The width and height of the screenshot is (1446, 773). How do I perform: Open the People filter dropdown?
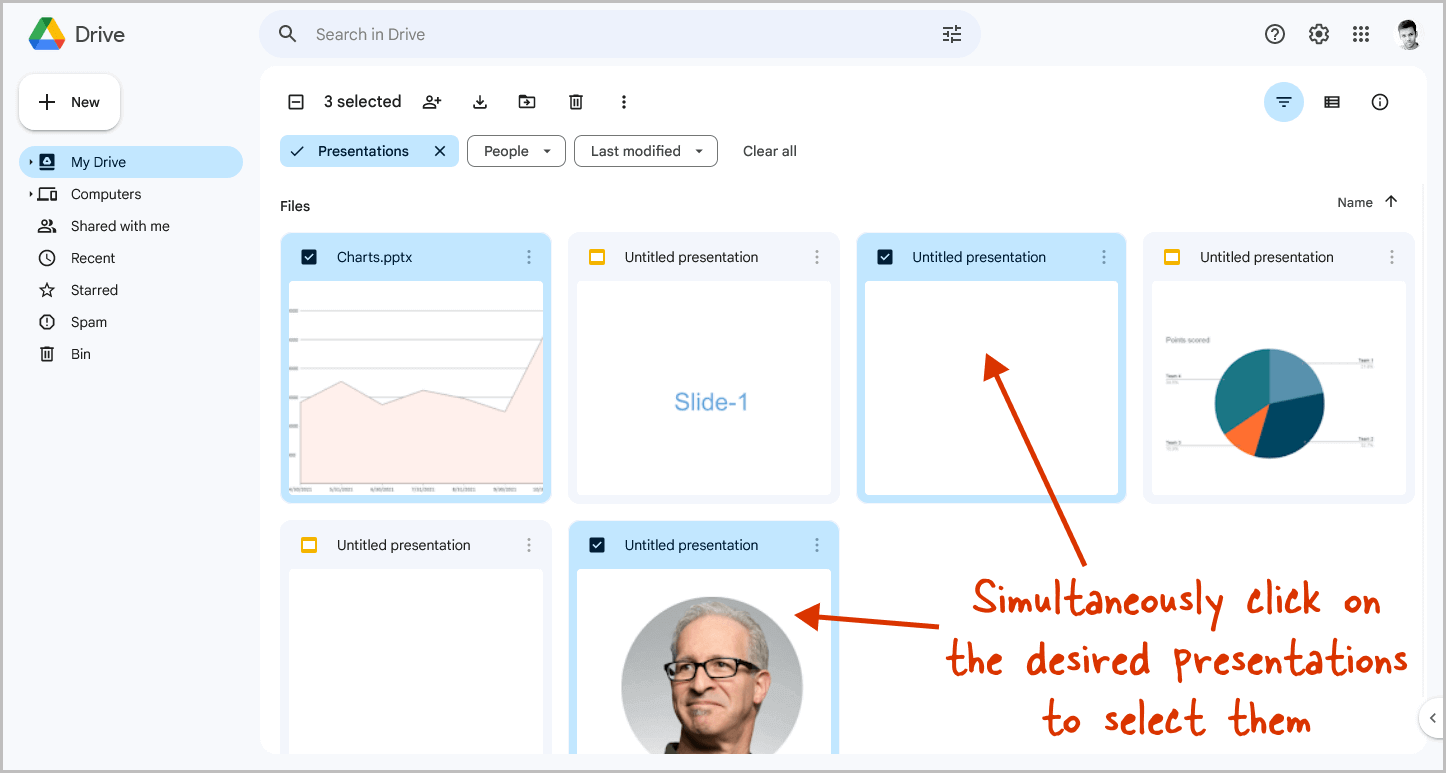[x=516, y=151]
